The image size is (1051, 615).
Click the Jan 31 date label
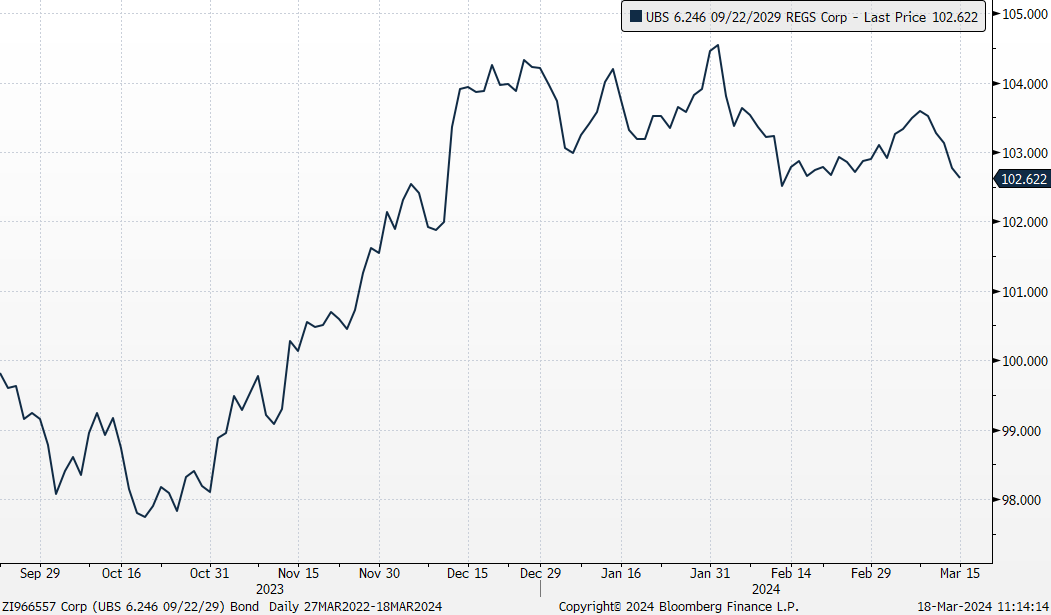pyautogui.click(x=710, y=573)
